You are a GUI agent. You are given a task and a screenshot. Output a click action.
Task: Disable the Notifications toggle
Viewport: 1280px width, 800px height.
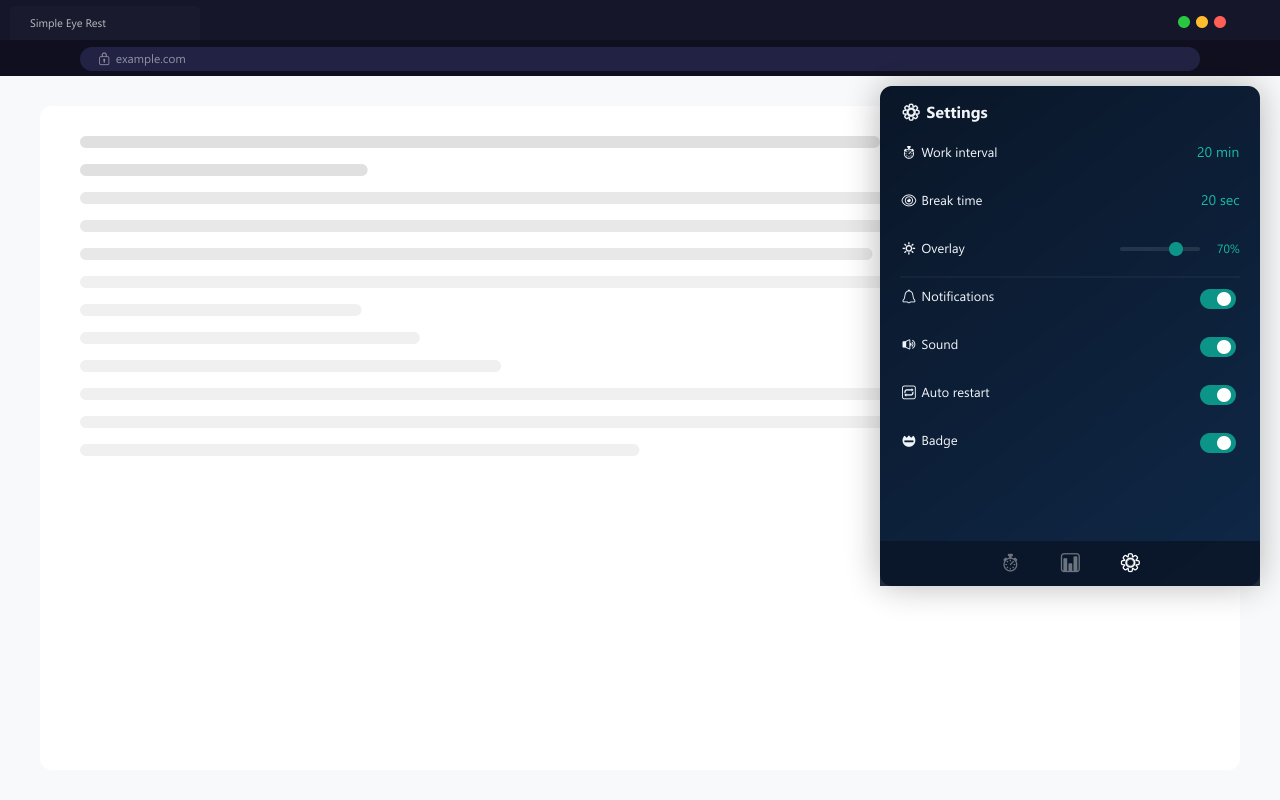click(x=1217, y=299)
